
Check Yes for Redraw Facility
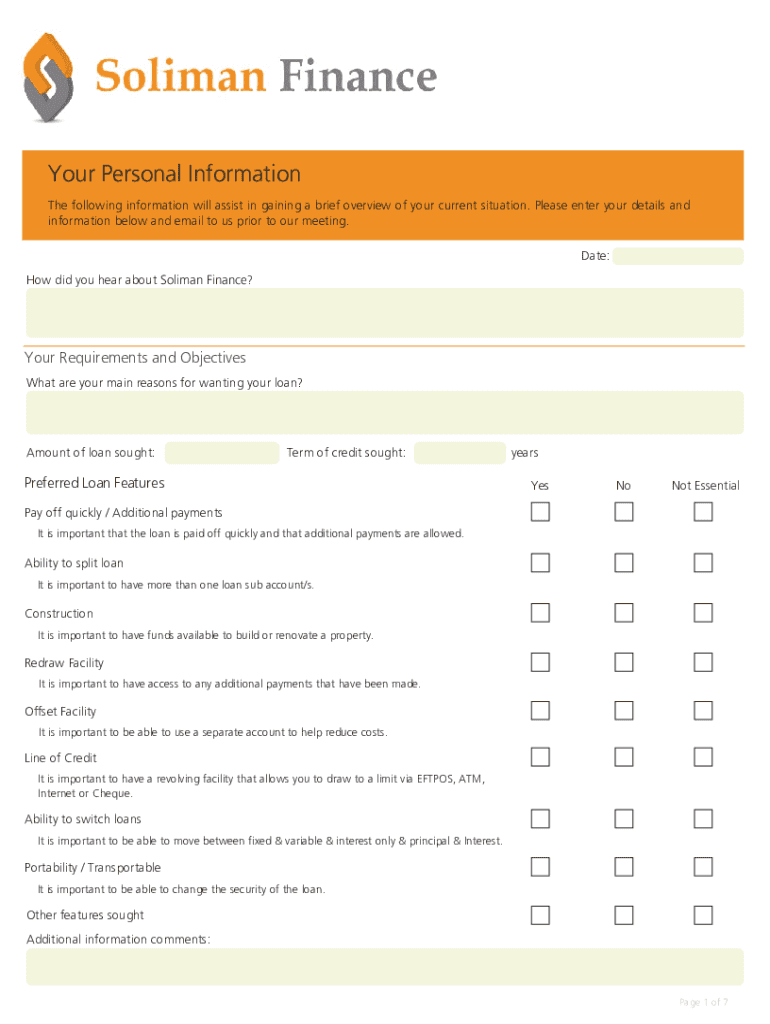540,662
